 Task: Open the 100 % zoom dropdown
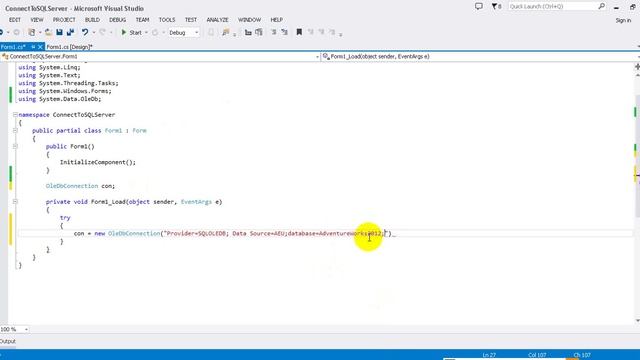coord(26,329)
